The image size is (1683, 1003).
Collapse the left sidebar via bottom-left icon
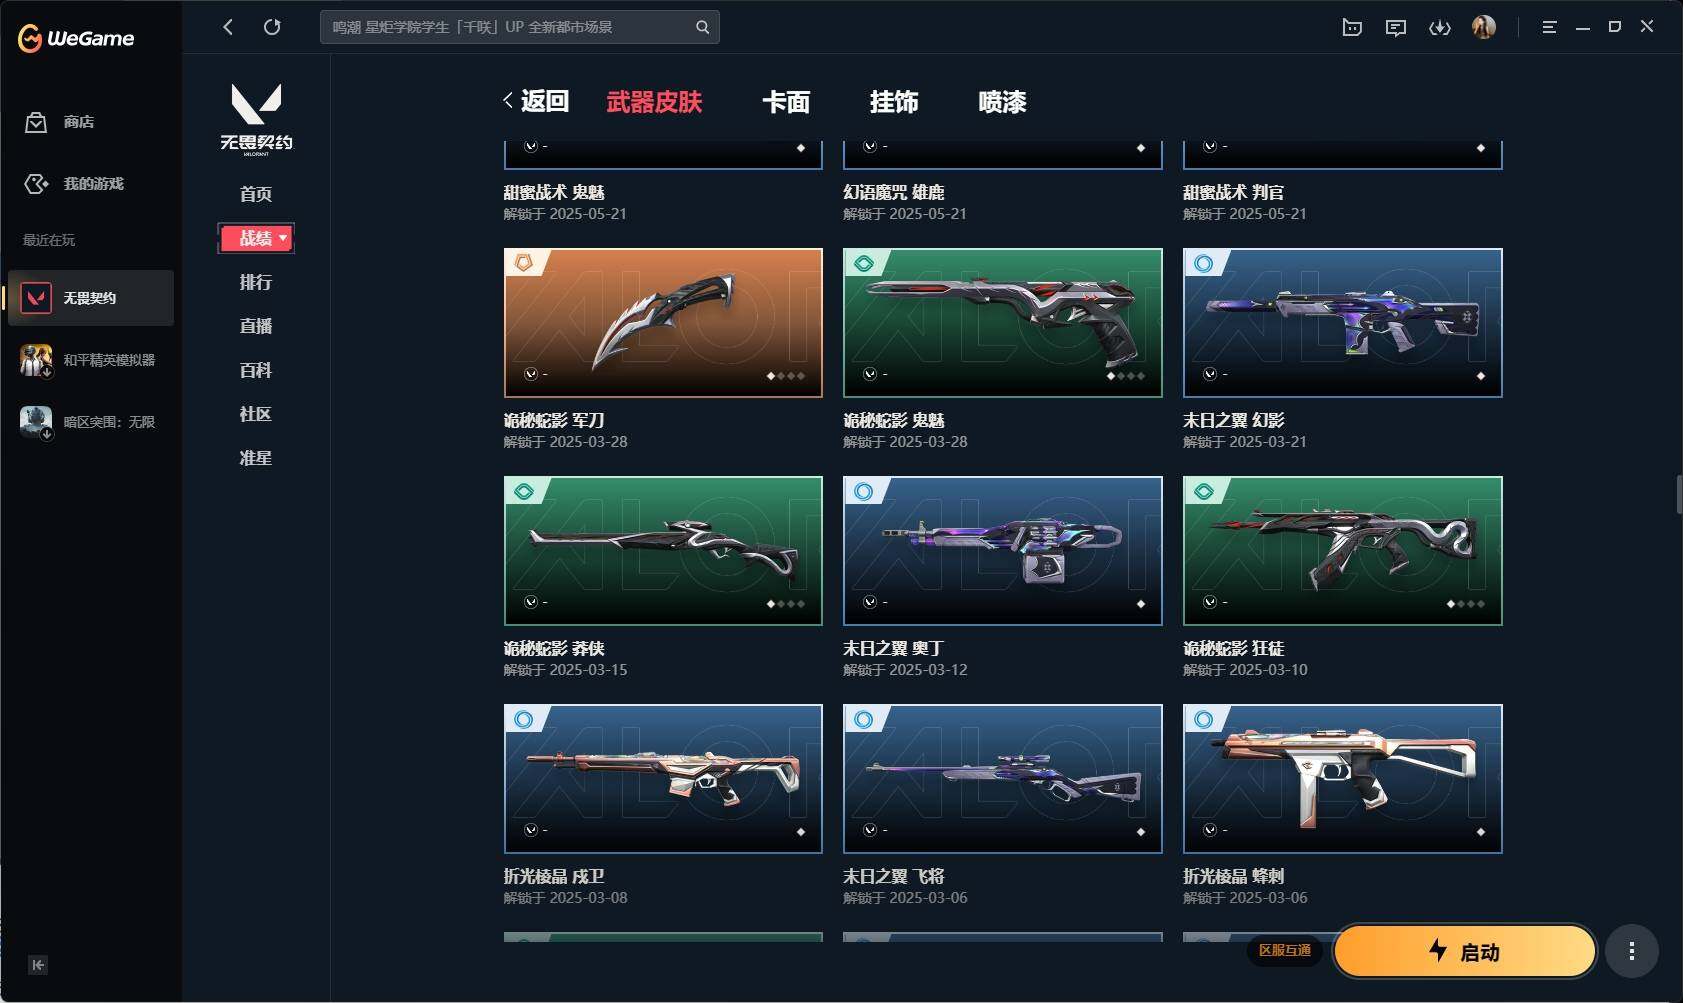click(38, 965)
